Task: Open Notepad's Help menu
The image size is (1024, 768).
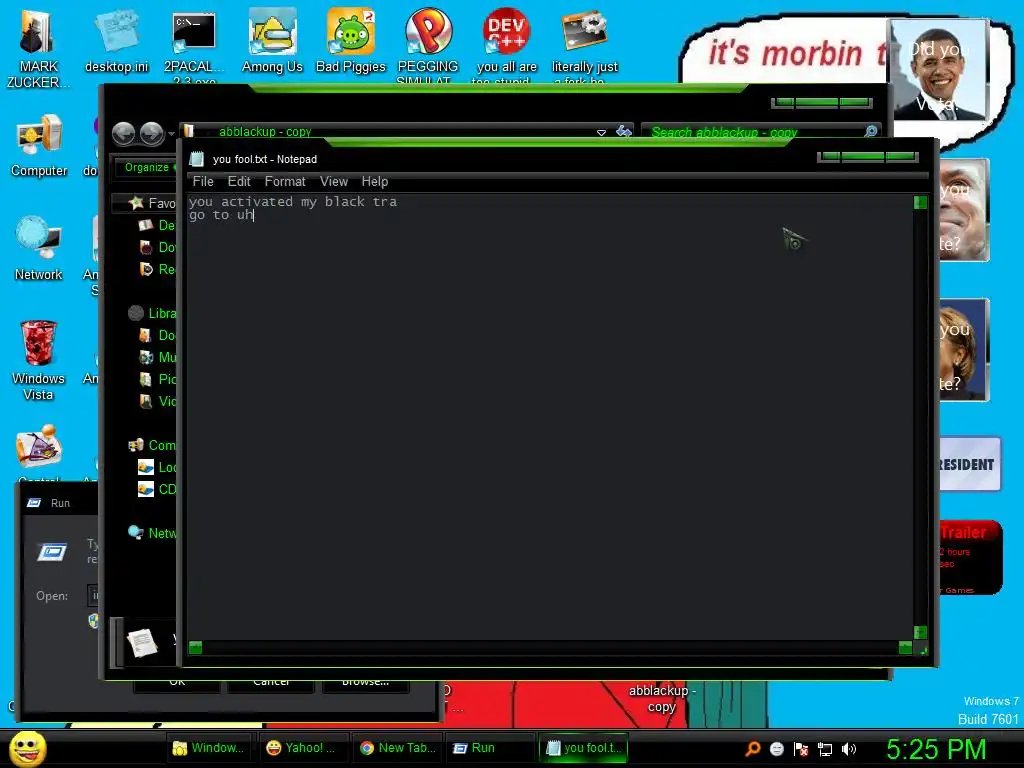Action: click(x=375, y=182)
